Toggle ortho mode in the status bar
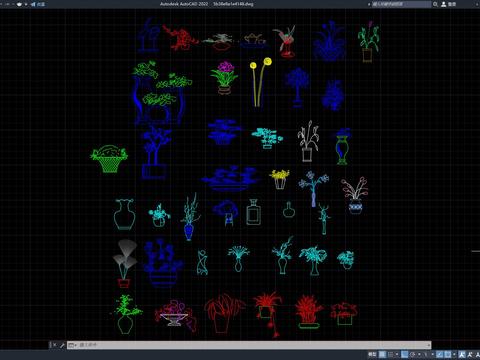This screenshot has height=360, width=480. pyautogui.click(x=405, y=354)
